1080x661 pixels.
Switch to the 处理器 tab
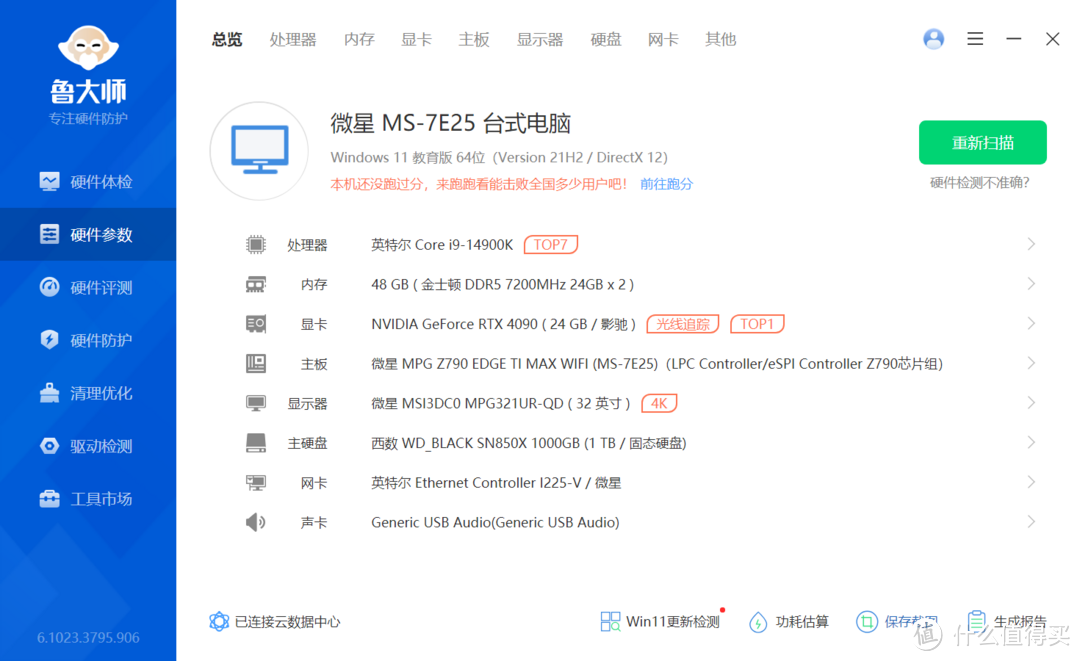pyautogui.click(x=293, y=39)
